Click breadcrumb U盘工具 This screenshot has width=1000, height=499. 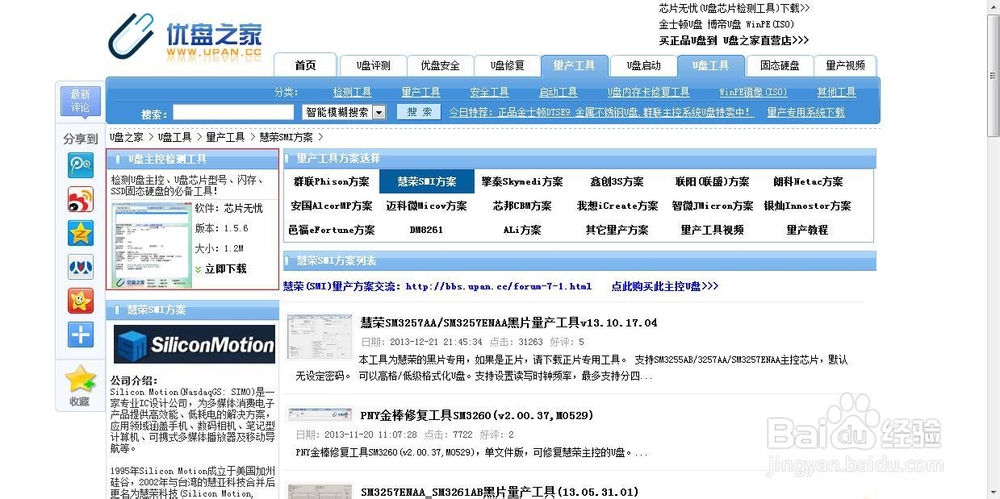click(175, 137)
